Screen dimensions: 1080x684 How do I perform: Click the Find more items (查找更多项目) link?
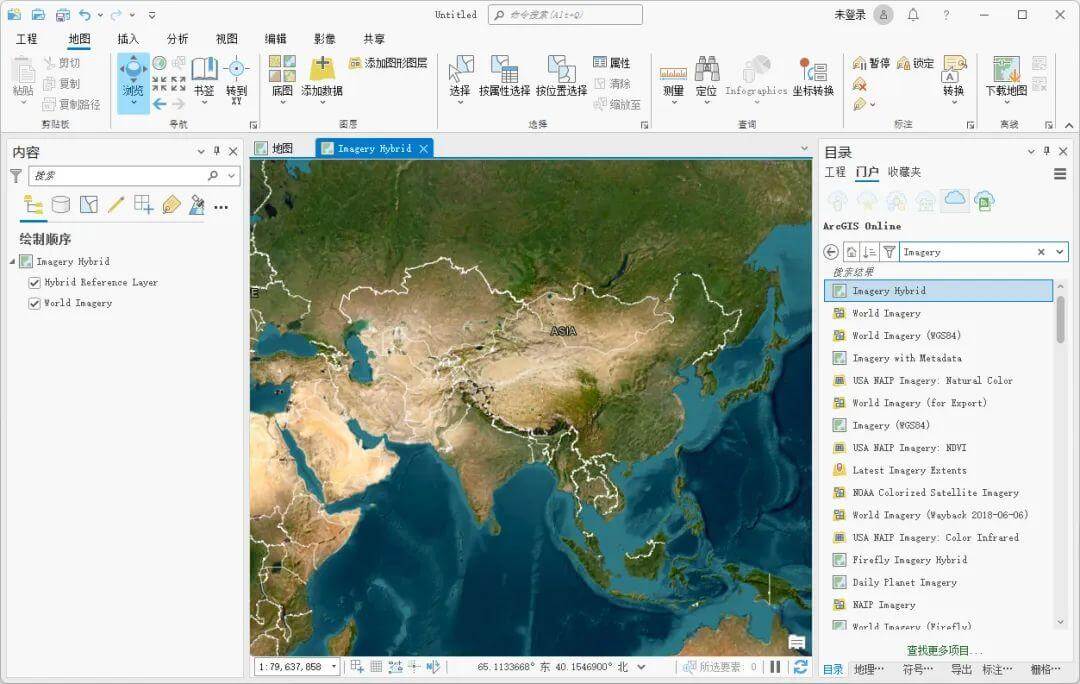[943, 650]
